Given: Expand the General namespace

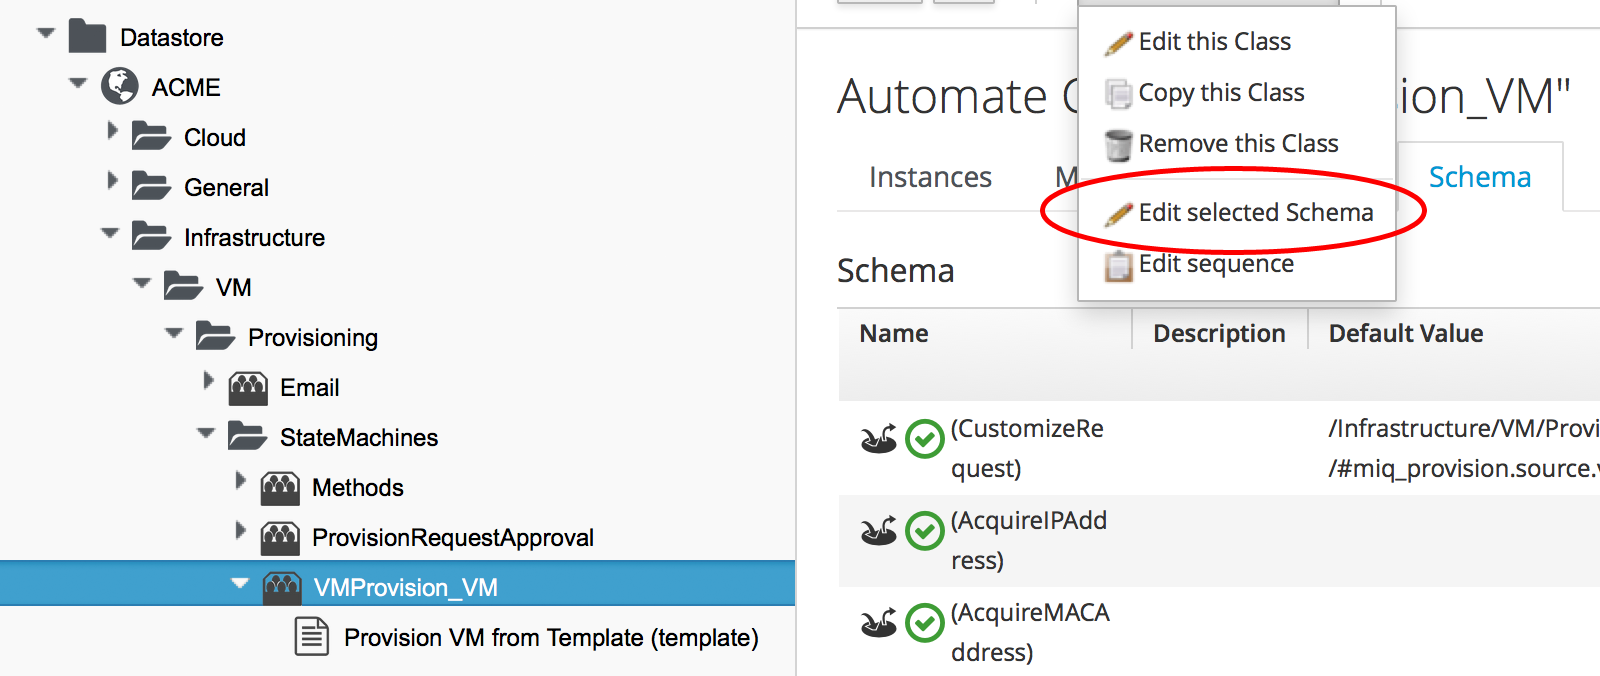Looking at the screenshot, I should [112, 181].
